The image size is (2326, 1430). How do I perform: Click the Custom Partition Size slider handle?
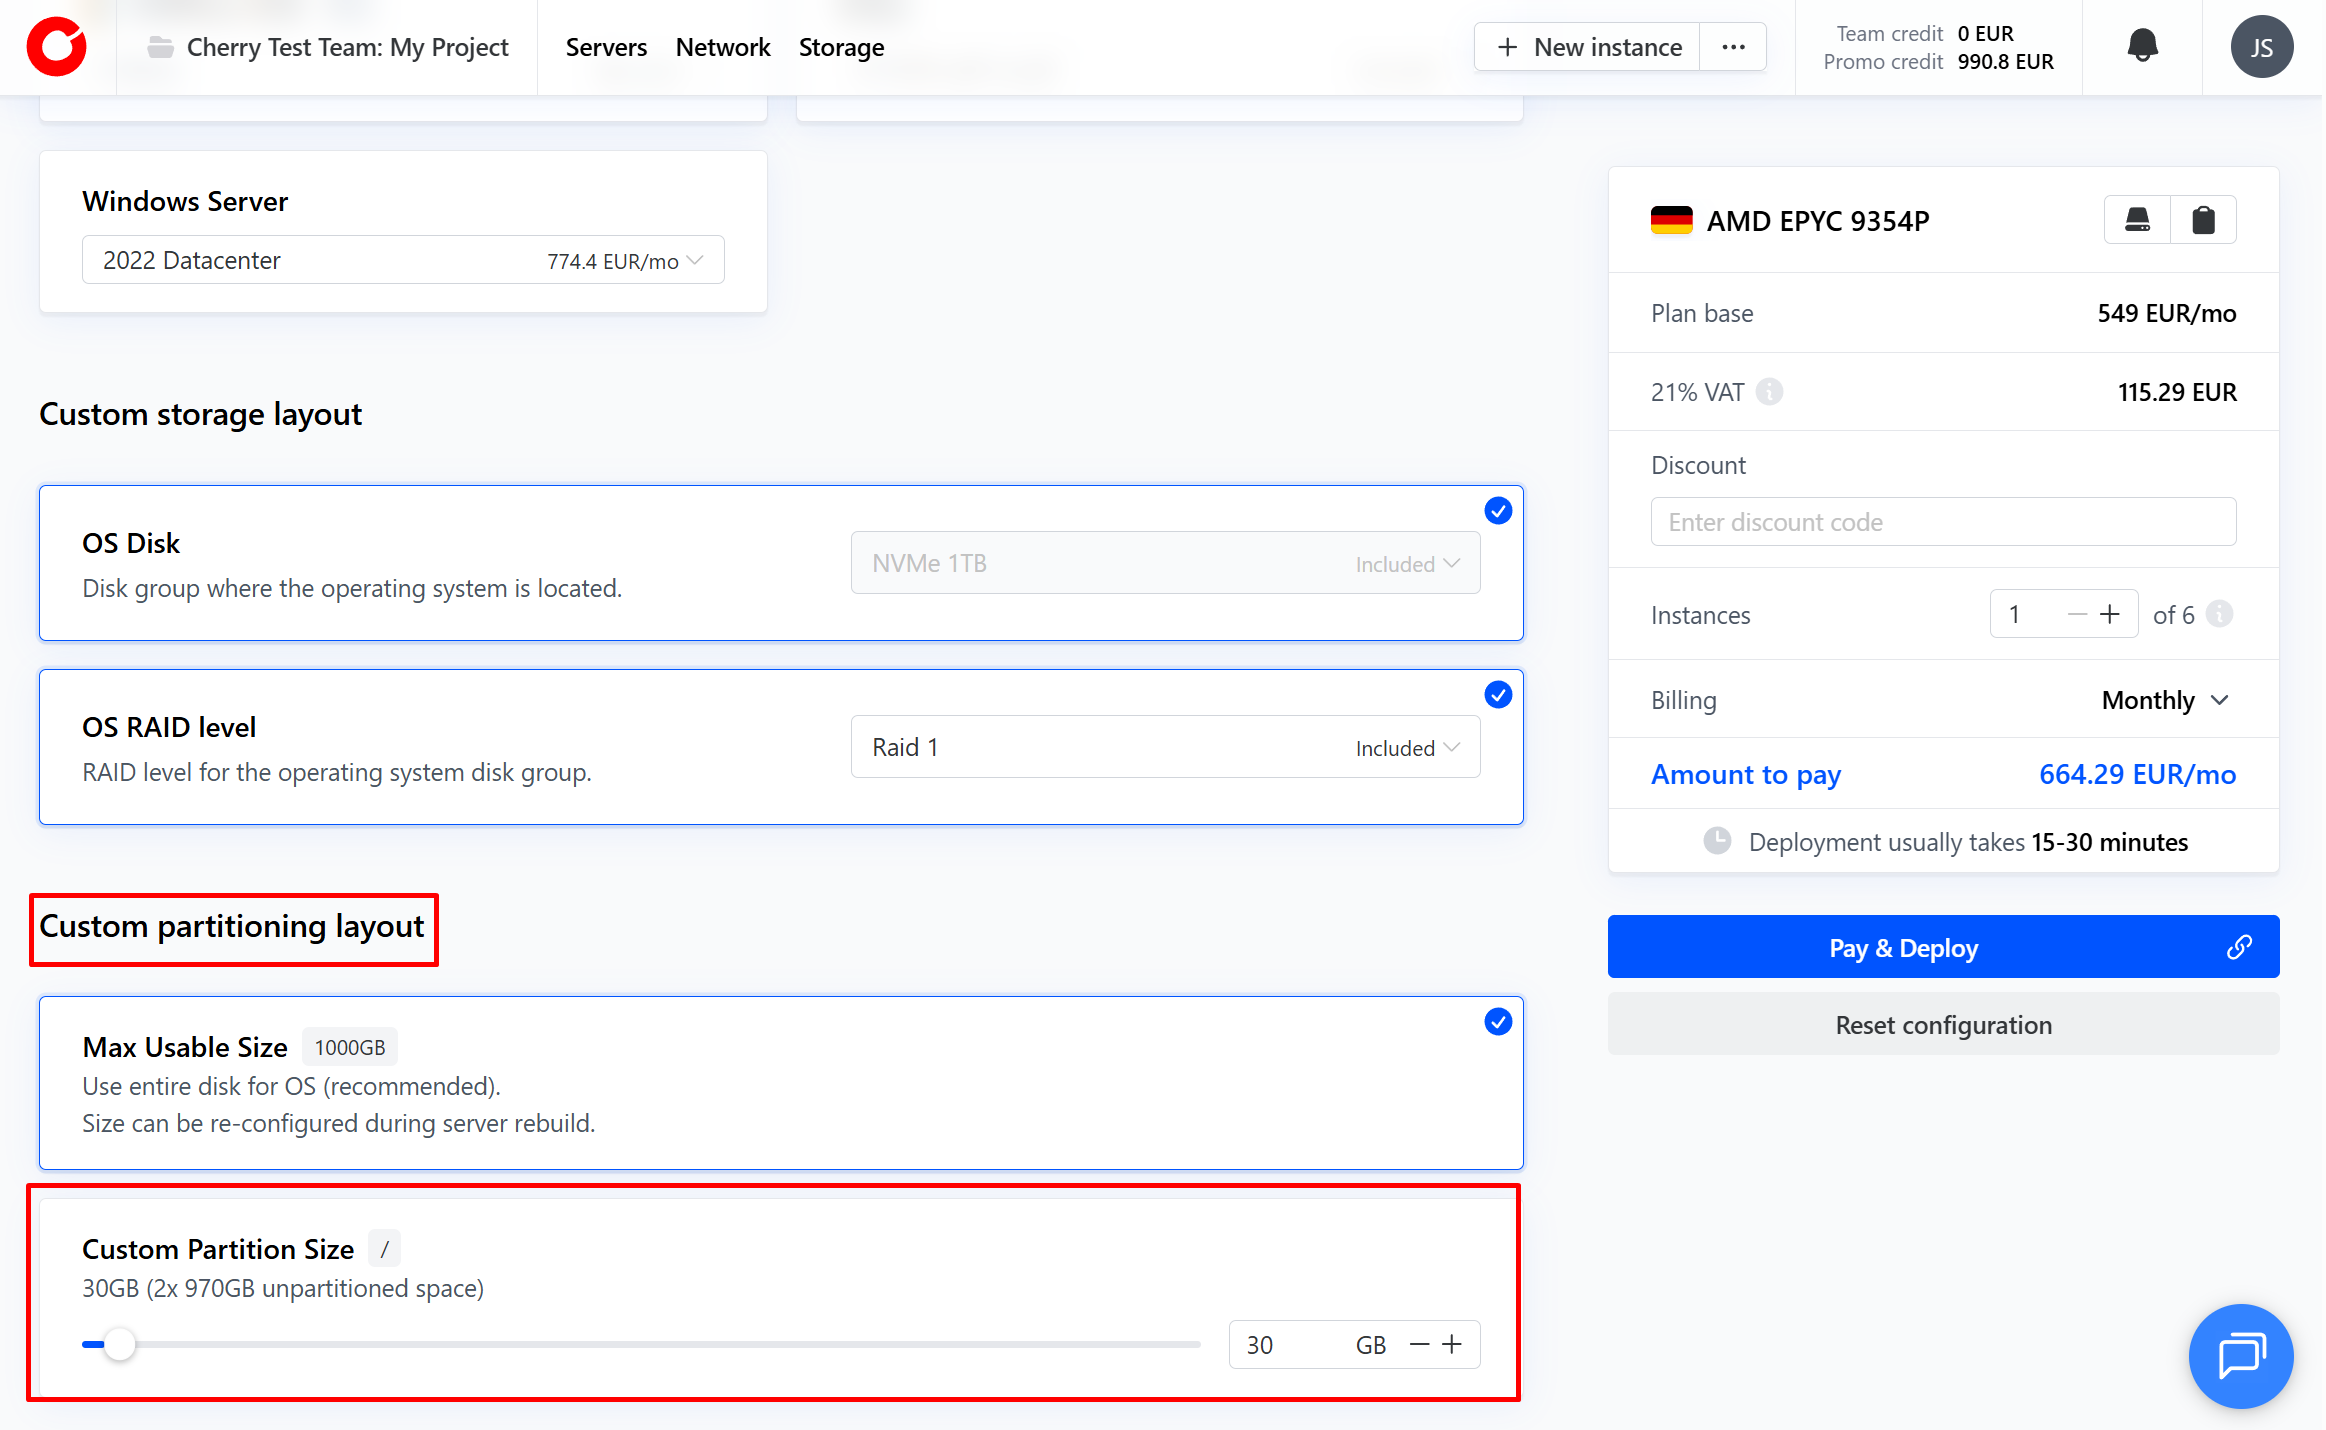tap(119, 1345)
